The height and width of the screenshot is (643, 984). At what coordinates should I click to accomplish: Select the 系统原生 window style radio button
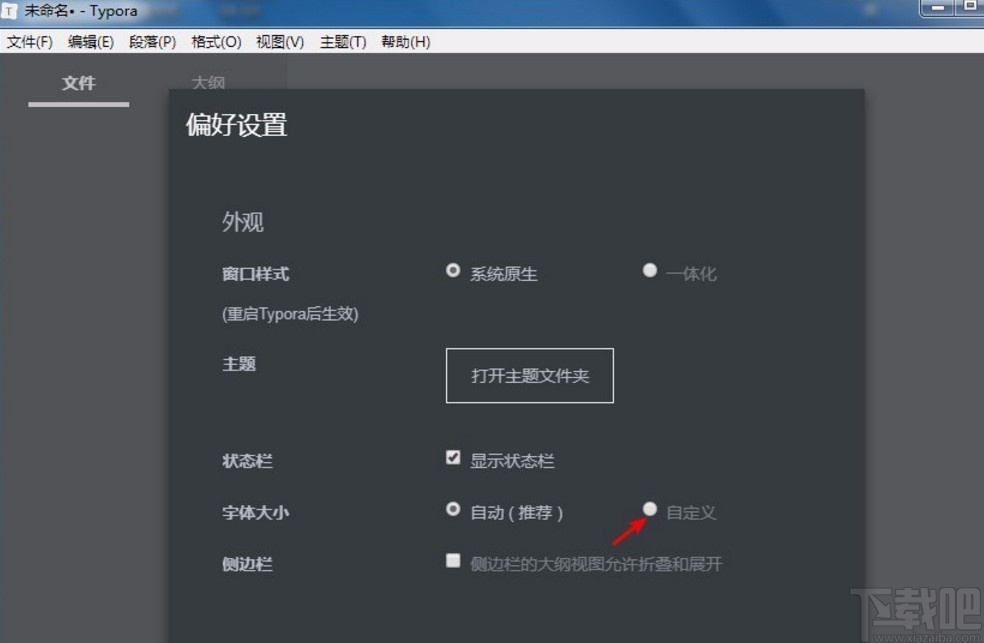pos(453,269)
